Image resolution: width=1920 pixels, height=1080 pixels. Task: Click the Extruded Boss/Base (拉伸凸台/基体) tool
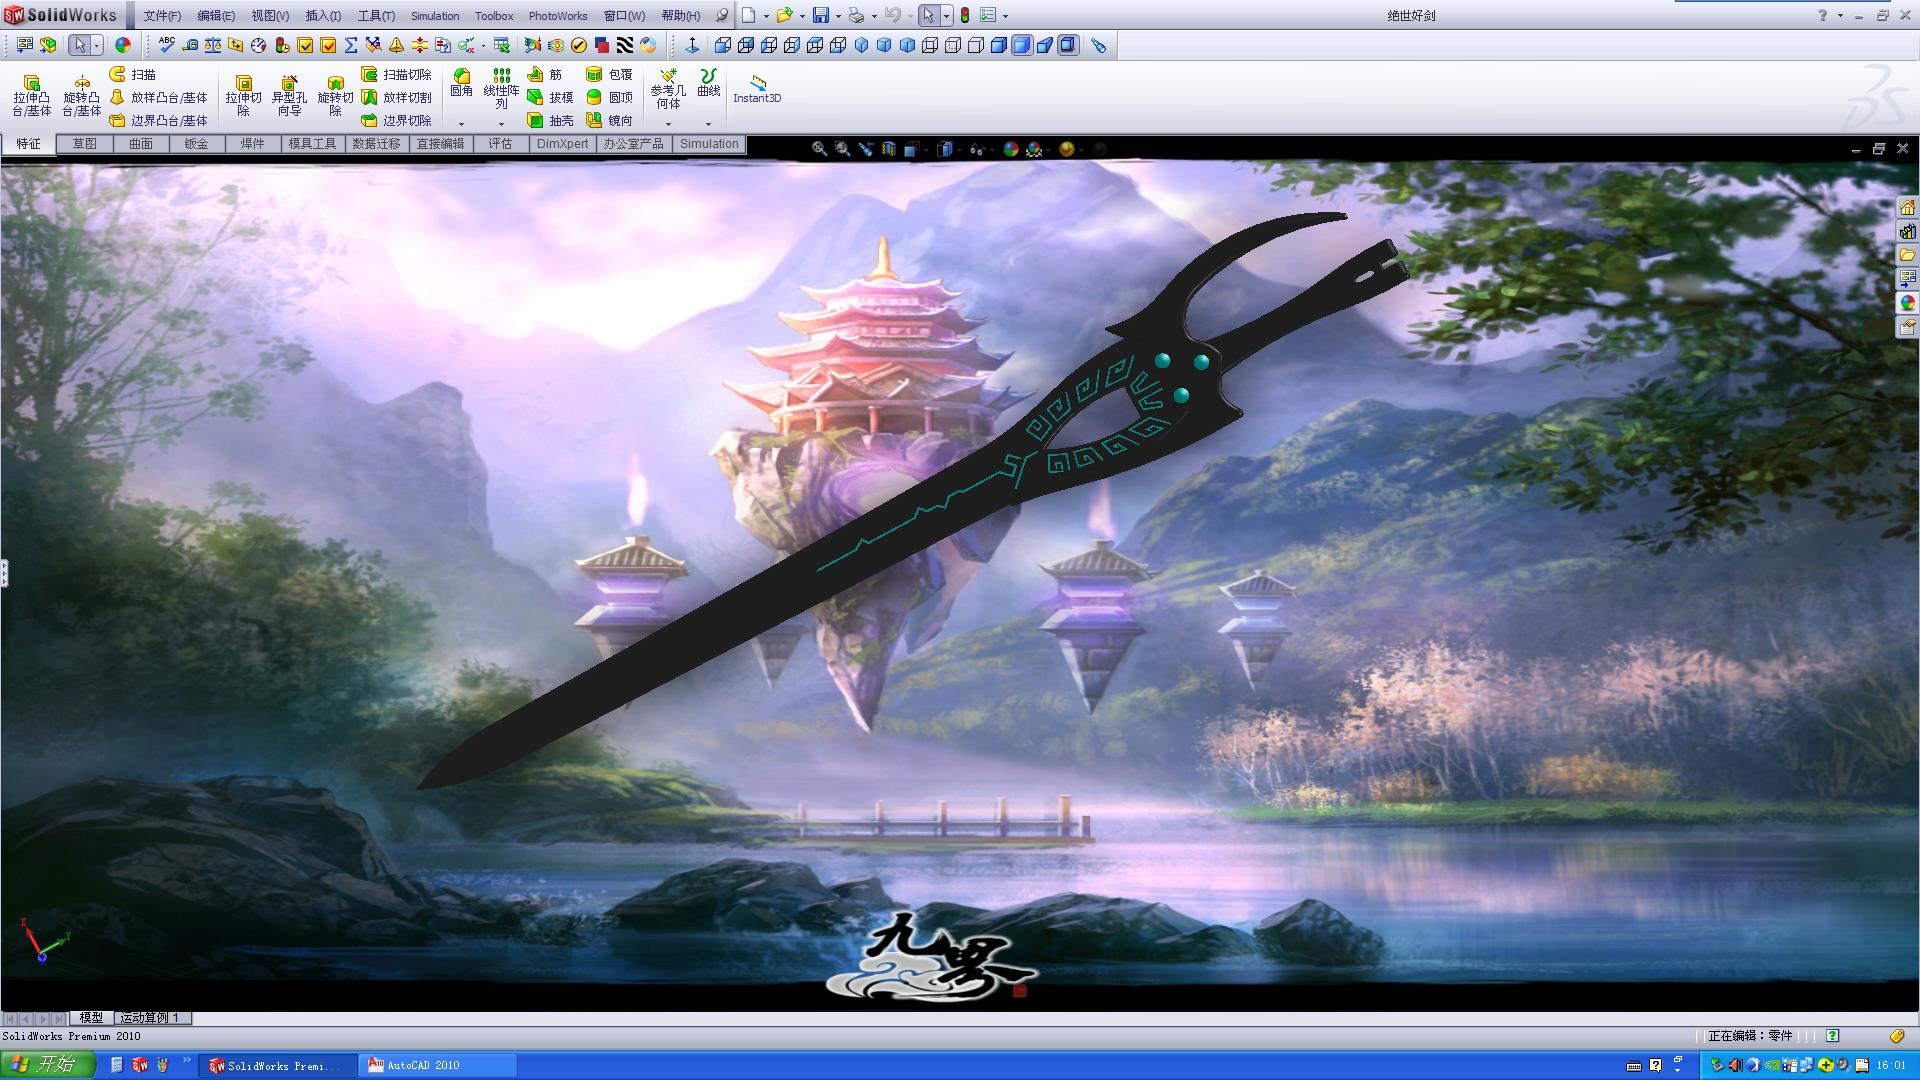(31, 95)
